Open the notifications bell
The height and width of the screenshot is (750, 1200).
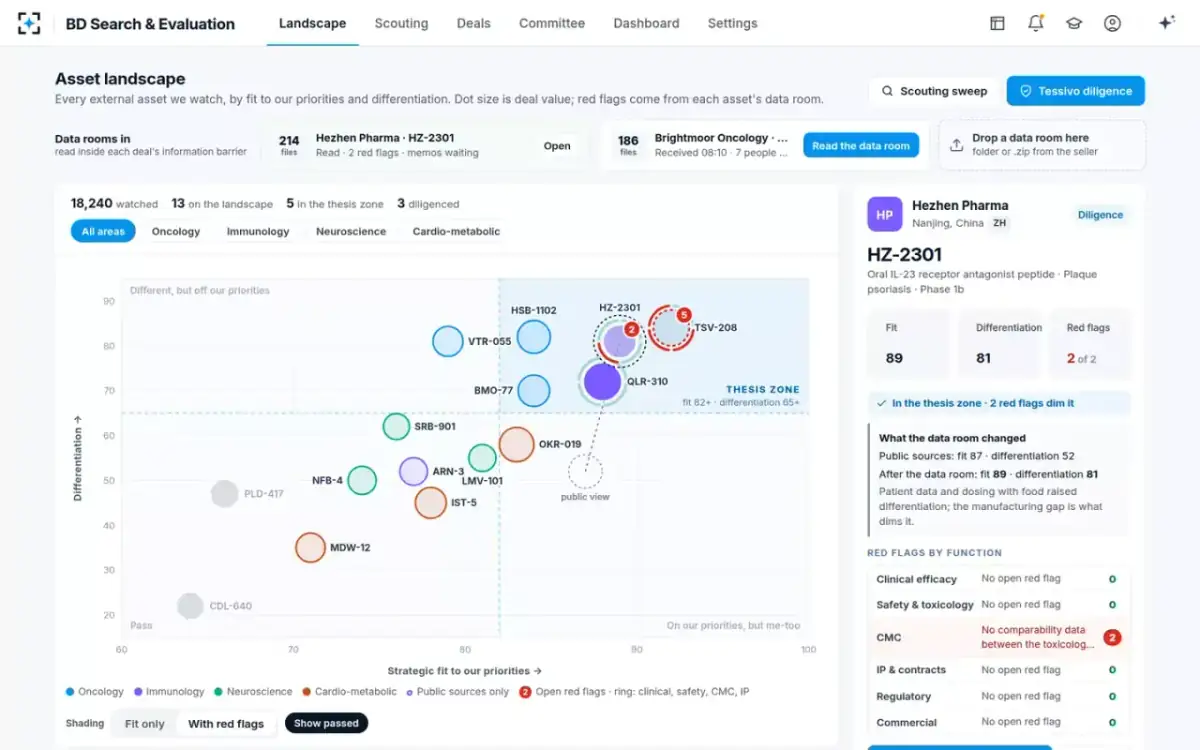[x=1036, y=23]
